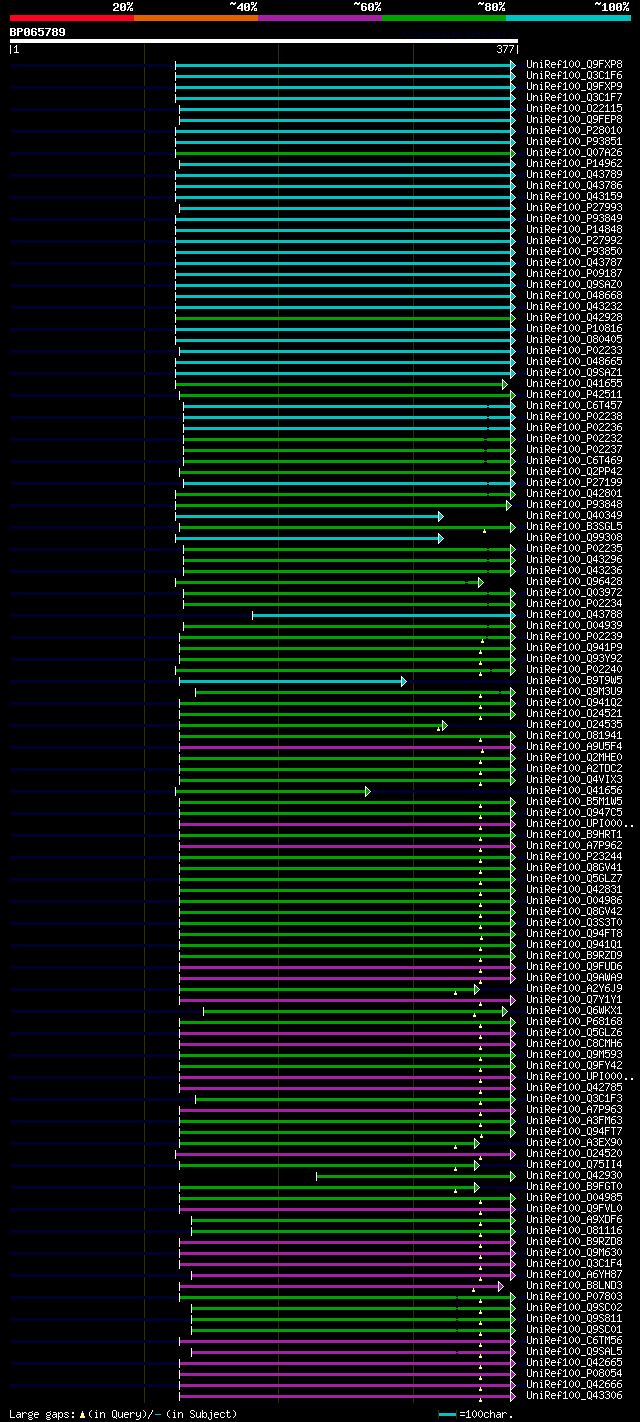Viewport: 640px width, 1422px height.
Task: Click the arrowhead ending the P93848 alignment
Action: point(509,505)
